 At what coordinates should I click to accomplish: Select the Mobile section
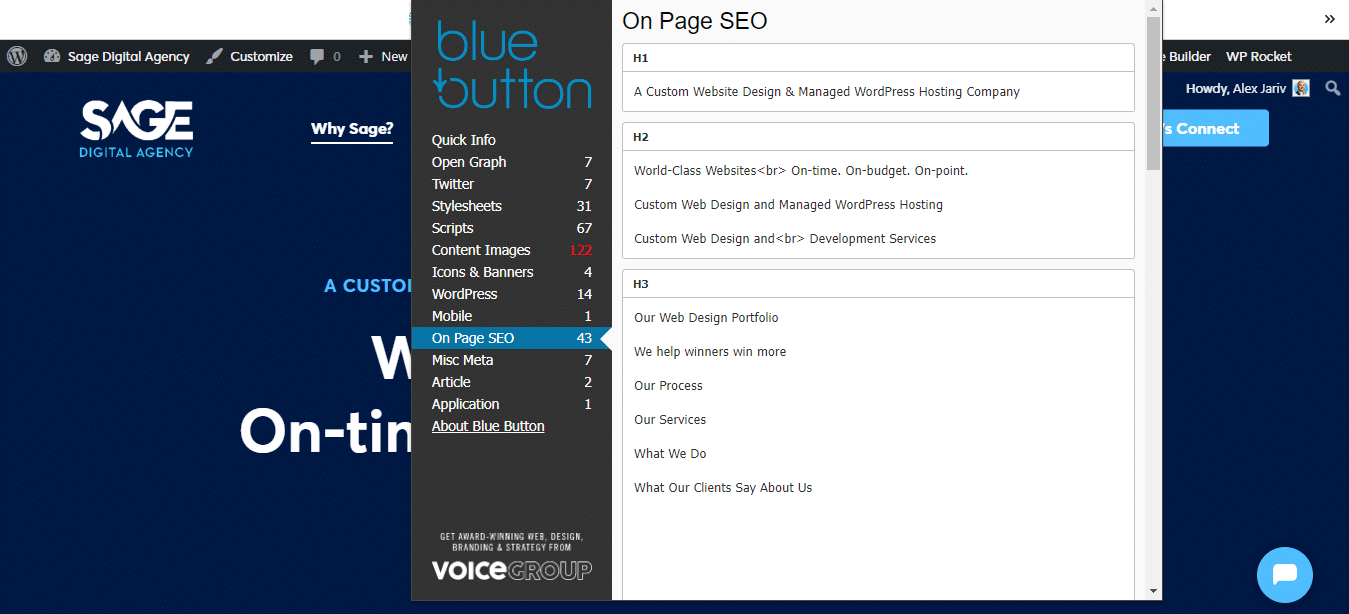click(x=512, y=316)
